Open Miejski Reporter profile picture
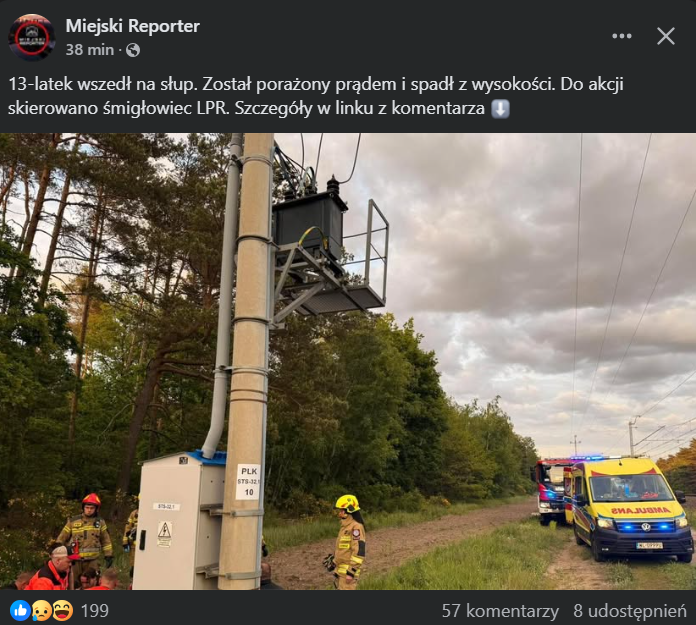The image size is (696, 625). pyautogui.click(x=32, y=37)
